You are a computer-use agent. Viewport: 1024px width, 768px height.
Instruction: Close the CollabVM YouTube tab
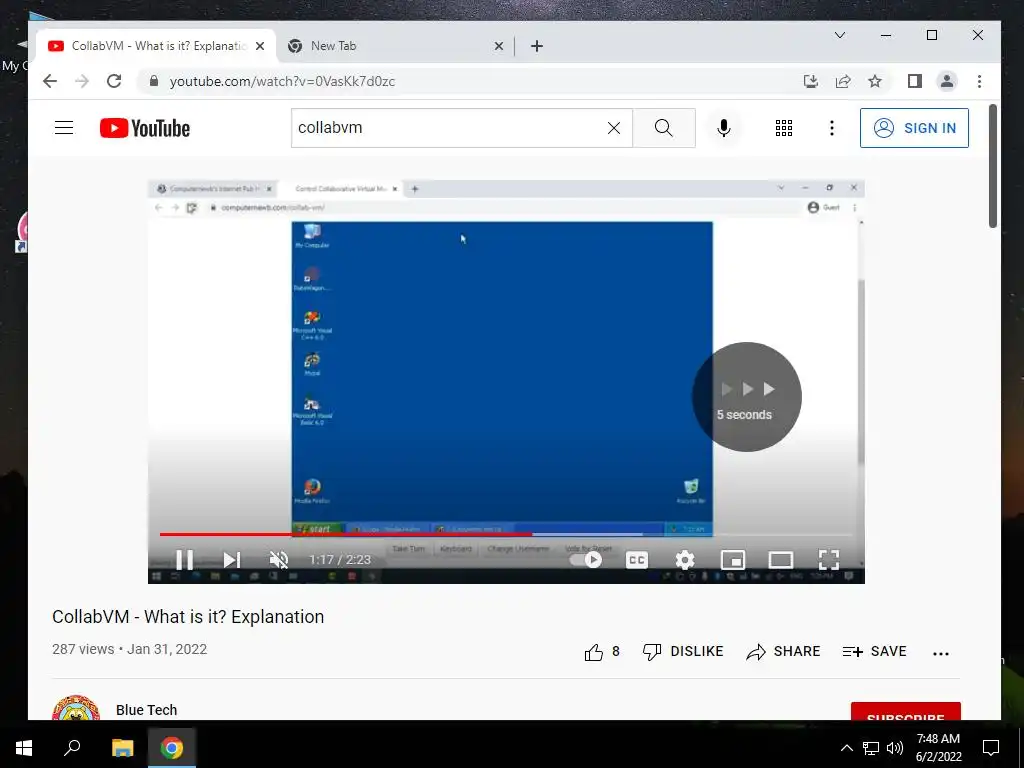click(260, 46)
